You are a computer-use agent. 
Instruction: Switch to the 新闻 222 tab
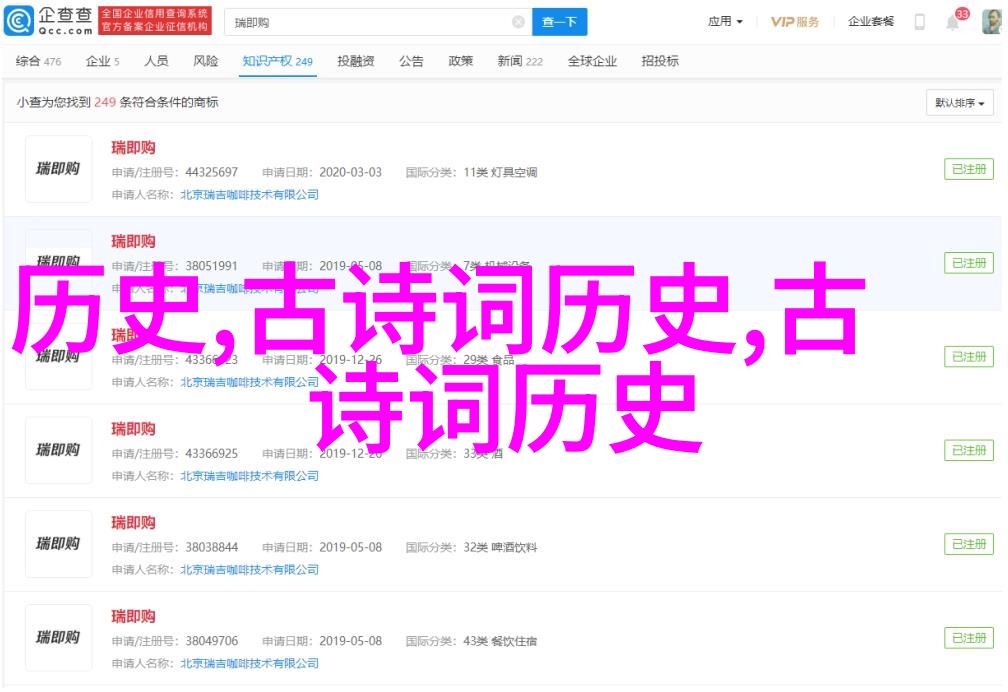click(x=520, y=61)
